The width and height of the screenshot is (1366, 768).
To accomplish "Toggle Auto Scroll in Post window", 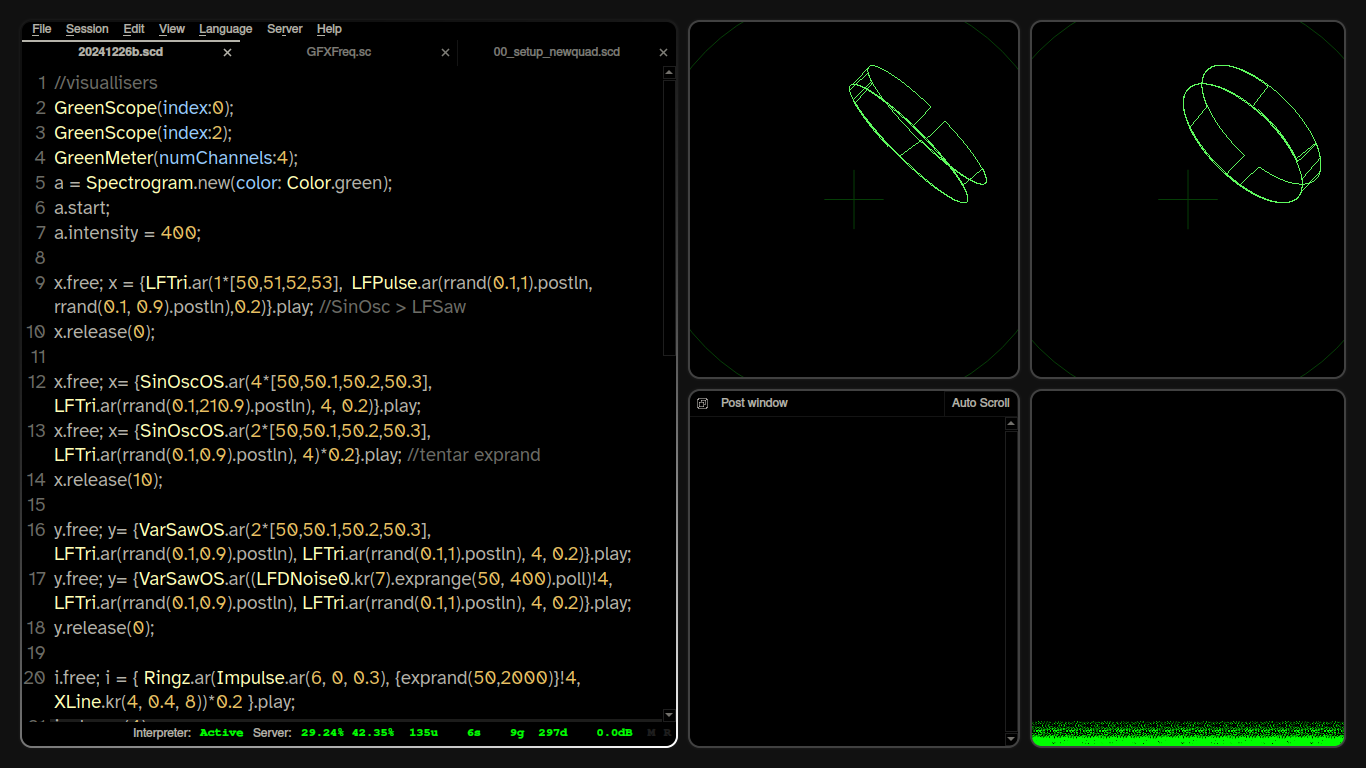I will [980, 403].
